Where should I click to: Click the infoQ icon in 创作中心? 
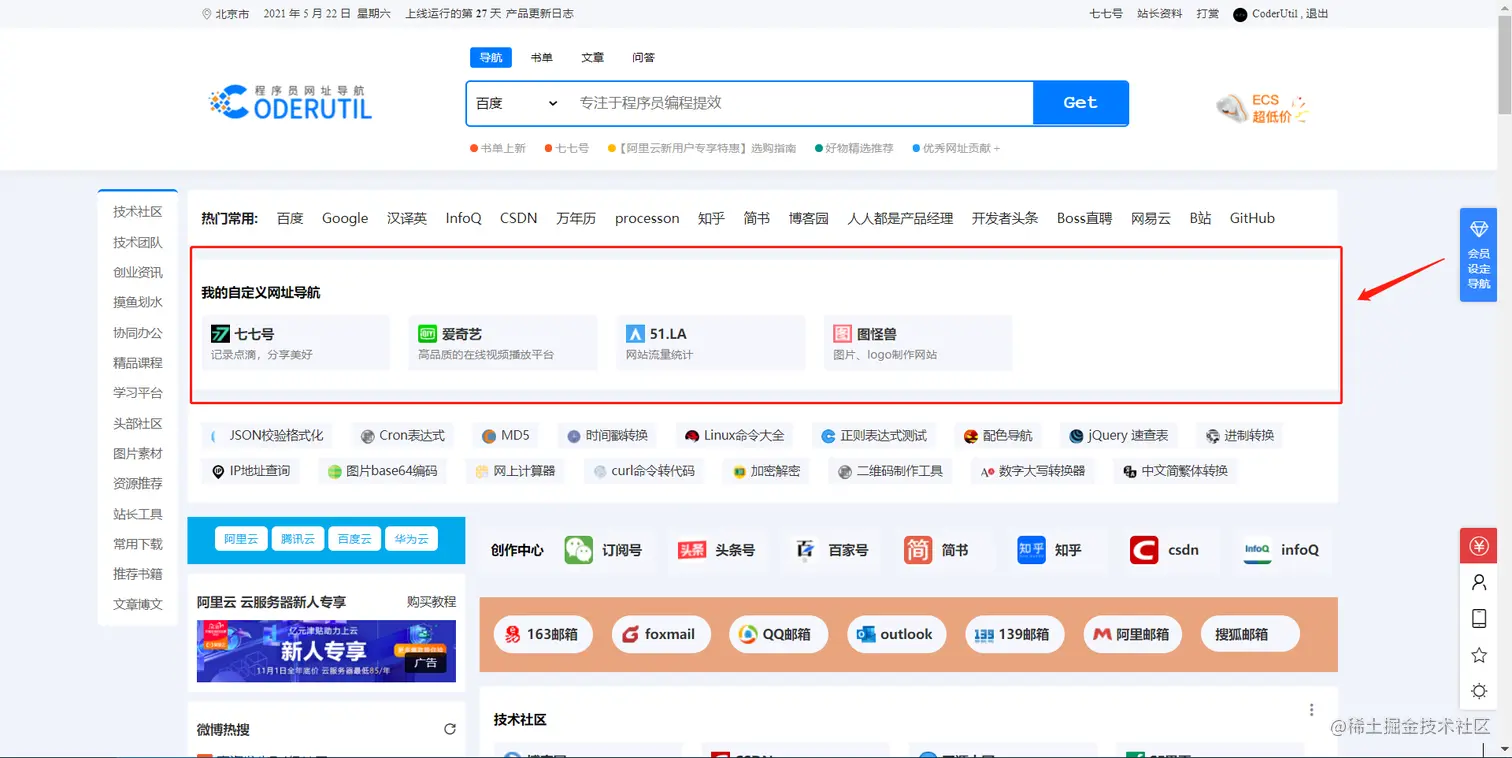point(1257,550)
